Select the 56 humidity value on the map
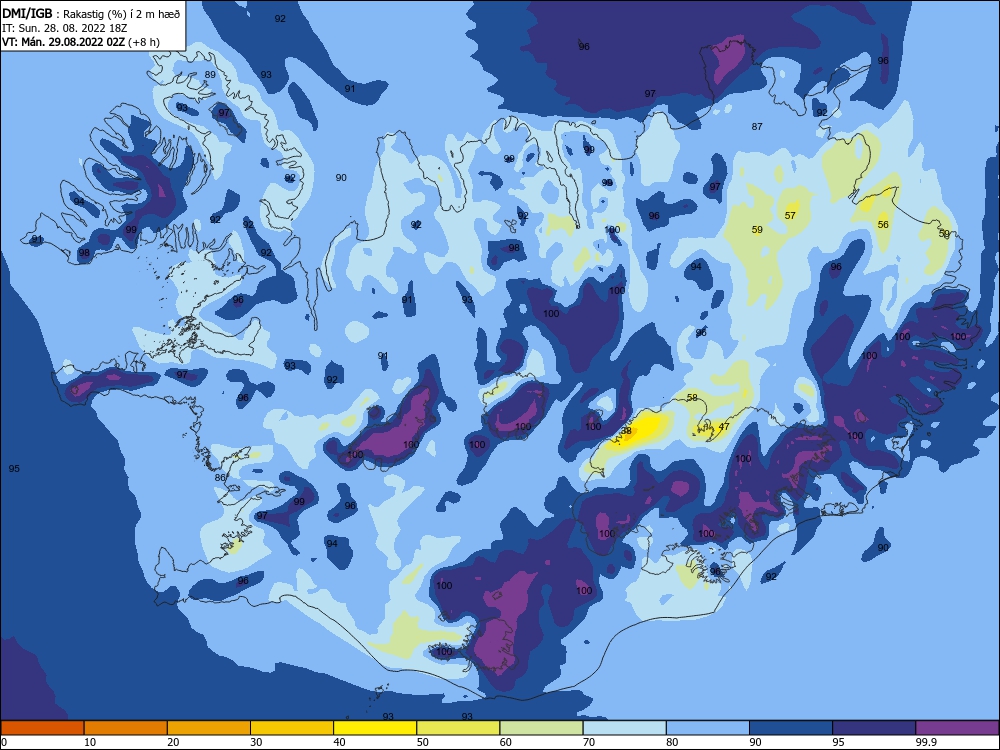The image size is (1000, 750). click(883, 224)
